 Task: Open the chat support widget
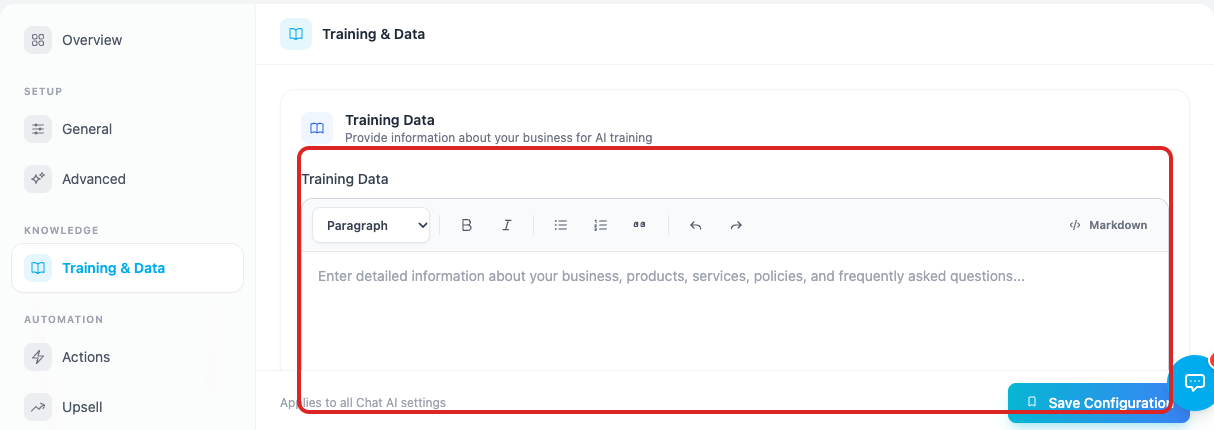(1194, 382)
